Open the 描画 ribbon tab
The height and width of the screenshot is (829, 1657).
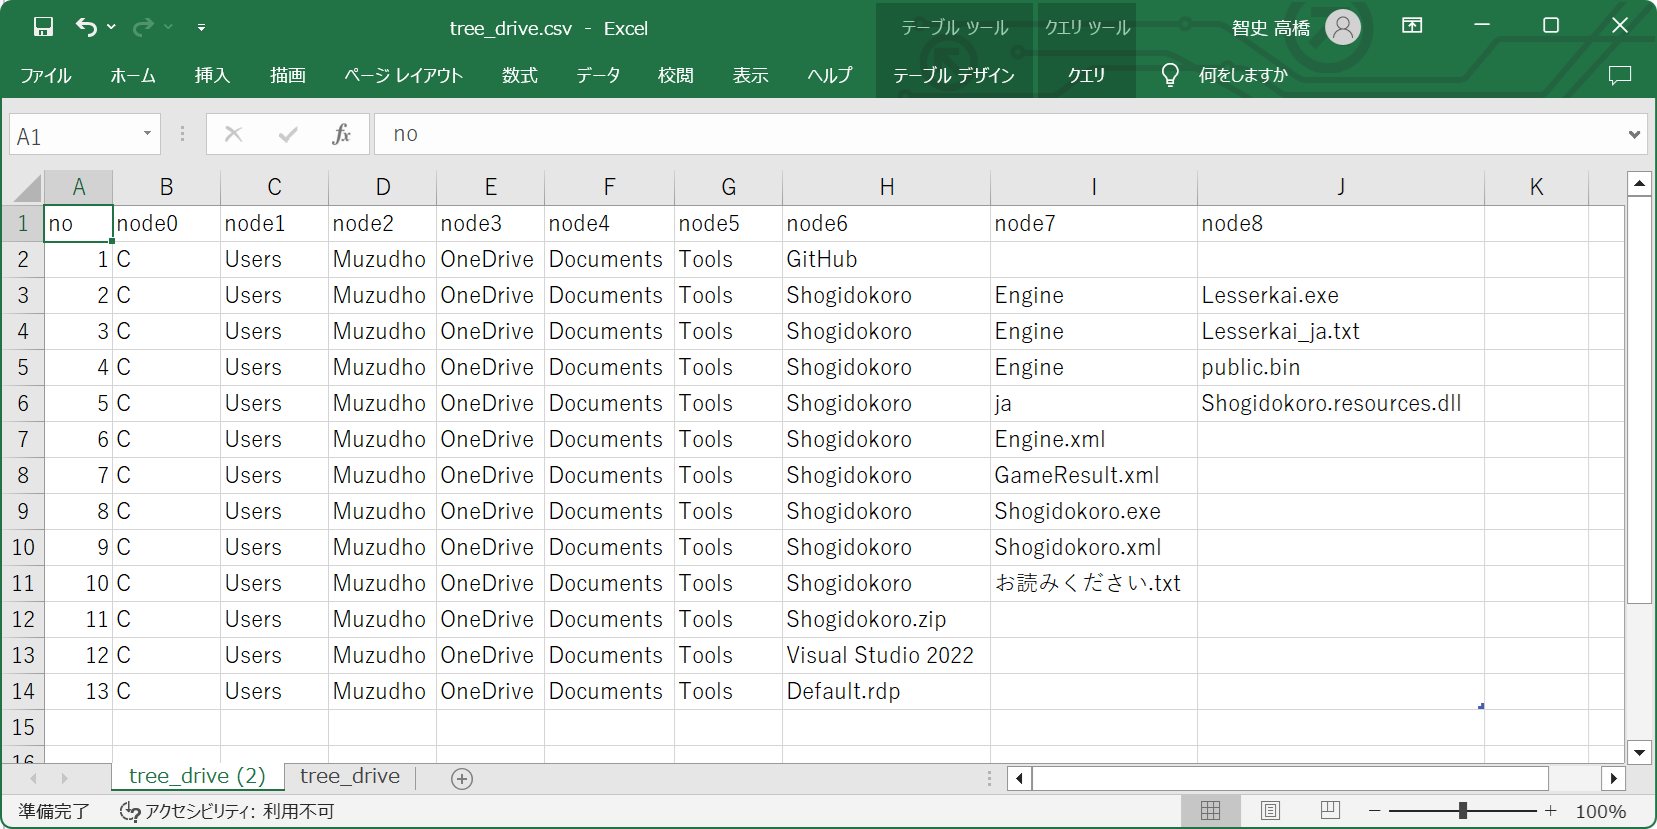pyautogui.click(x=288, y=75)
